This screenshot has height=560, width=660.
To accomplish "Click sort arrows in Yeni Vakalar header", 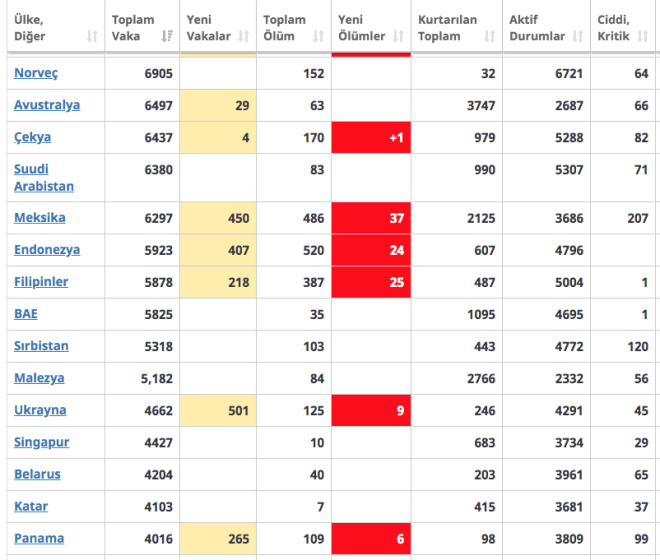I will (x=243, y=37).
